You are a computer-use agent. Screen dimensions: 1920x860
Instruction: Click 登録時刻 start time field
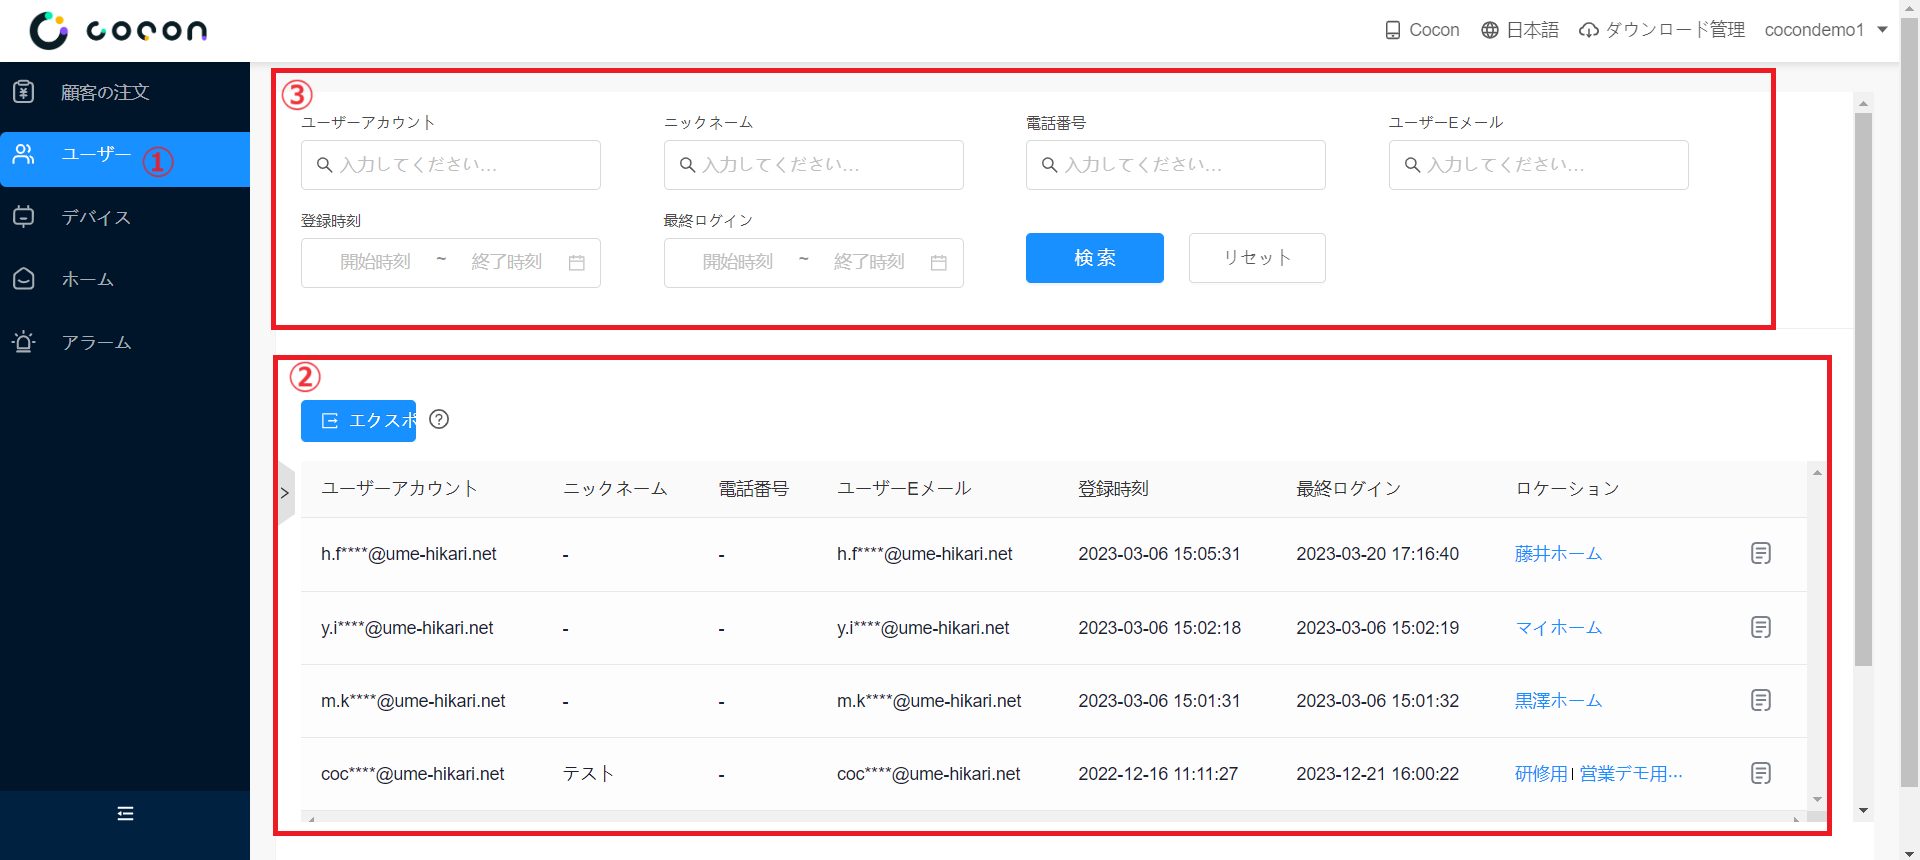375,262
